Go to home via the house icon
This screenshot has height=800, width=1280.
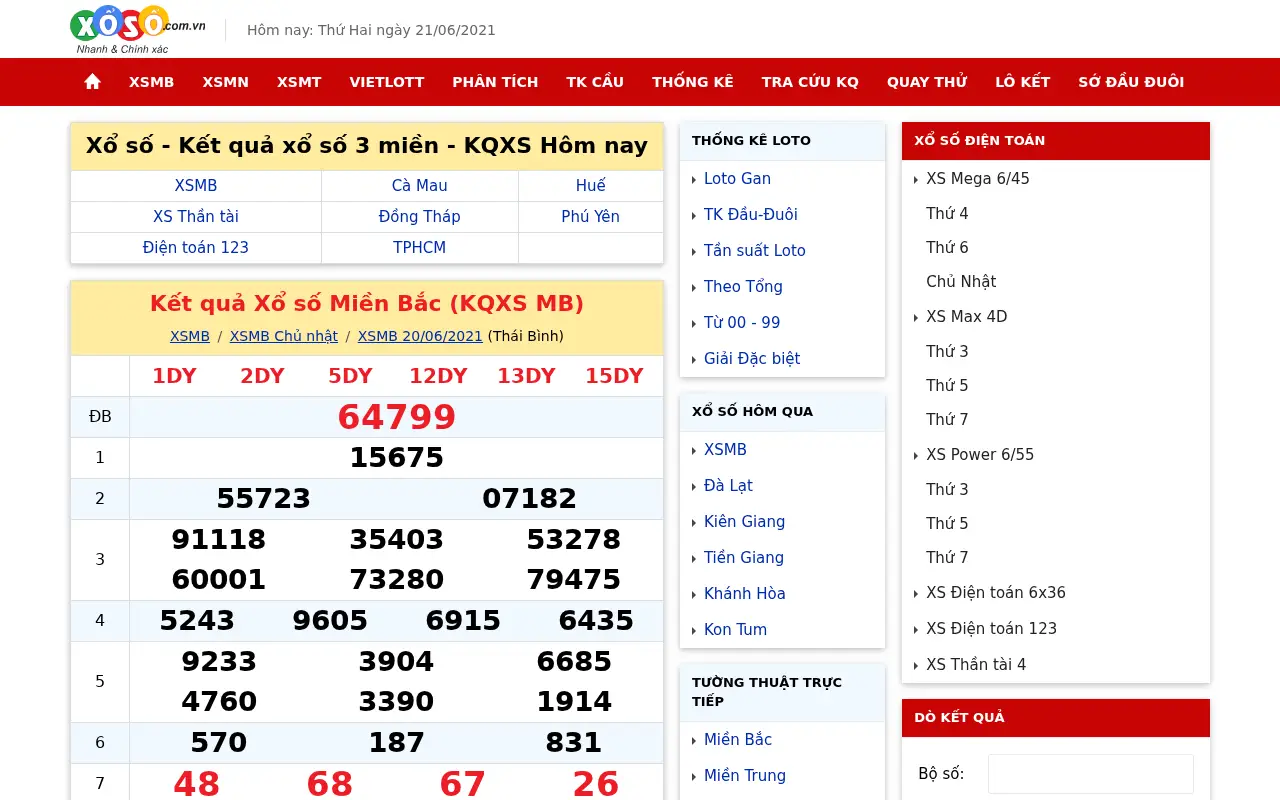point(92,82)
